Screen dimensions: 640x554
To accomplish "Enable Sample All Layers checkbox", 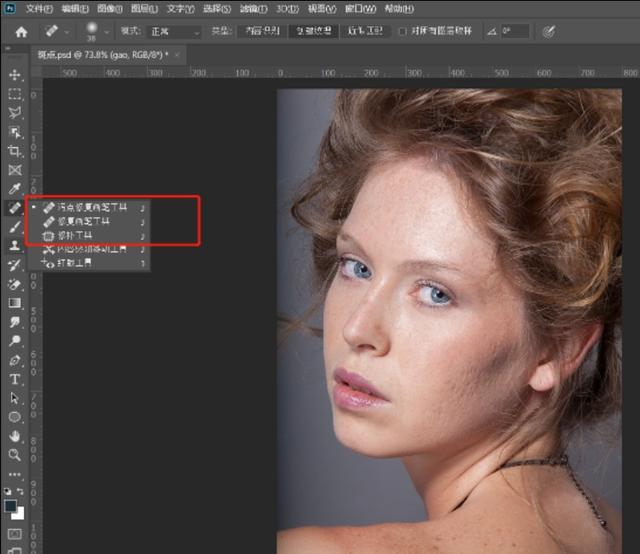I will click(x=403, y=32).
